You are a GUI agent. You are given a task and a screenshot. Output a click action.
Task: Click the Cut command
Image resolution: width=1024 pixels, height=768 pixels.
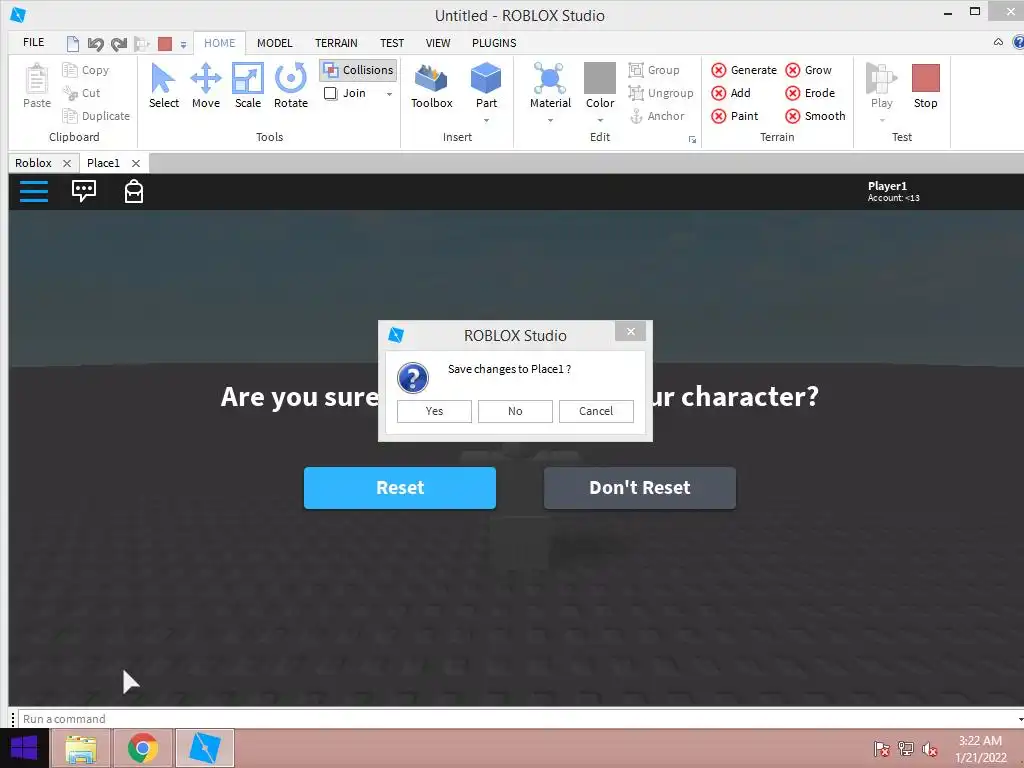pos(82,93)
